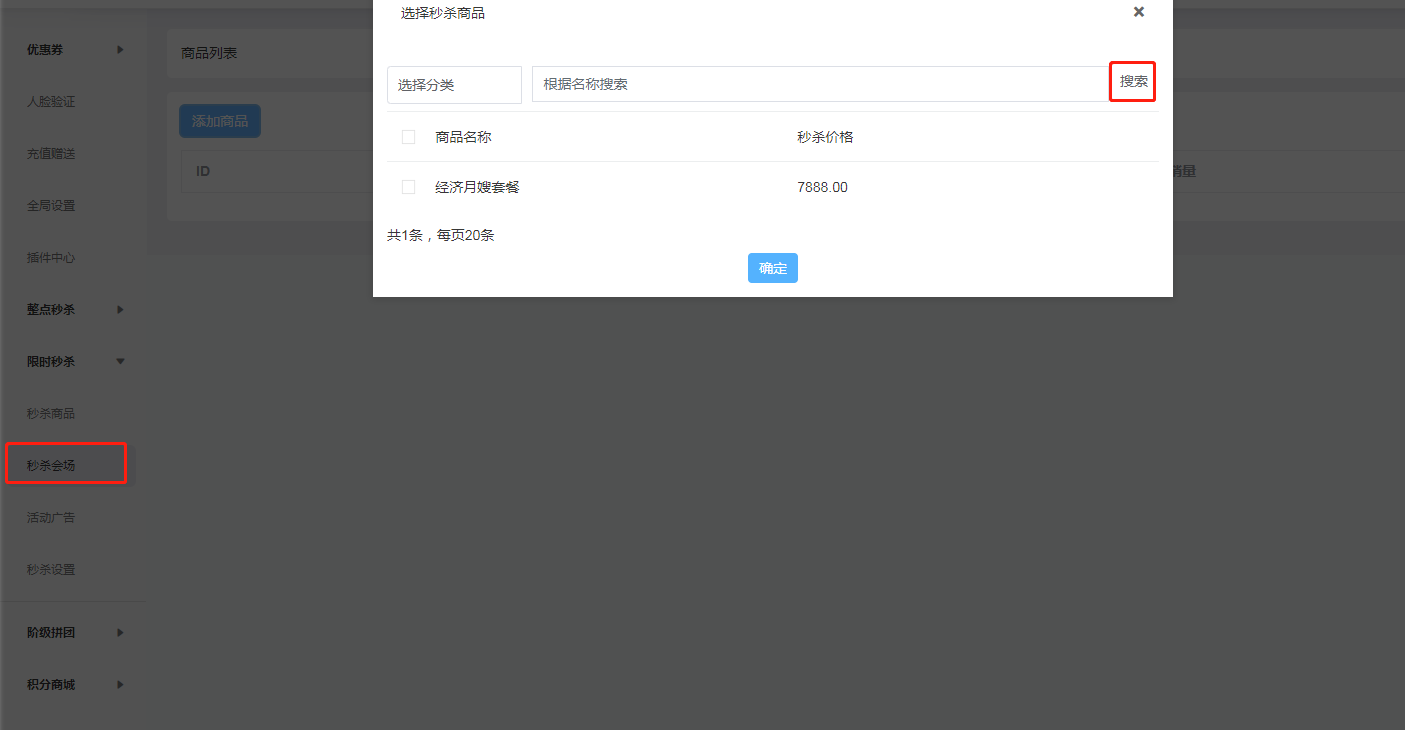Open 活动广告 submenu item

click(51, 517)
